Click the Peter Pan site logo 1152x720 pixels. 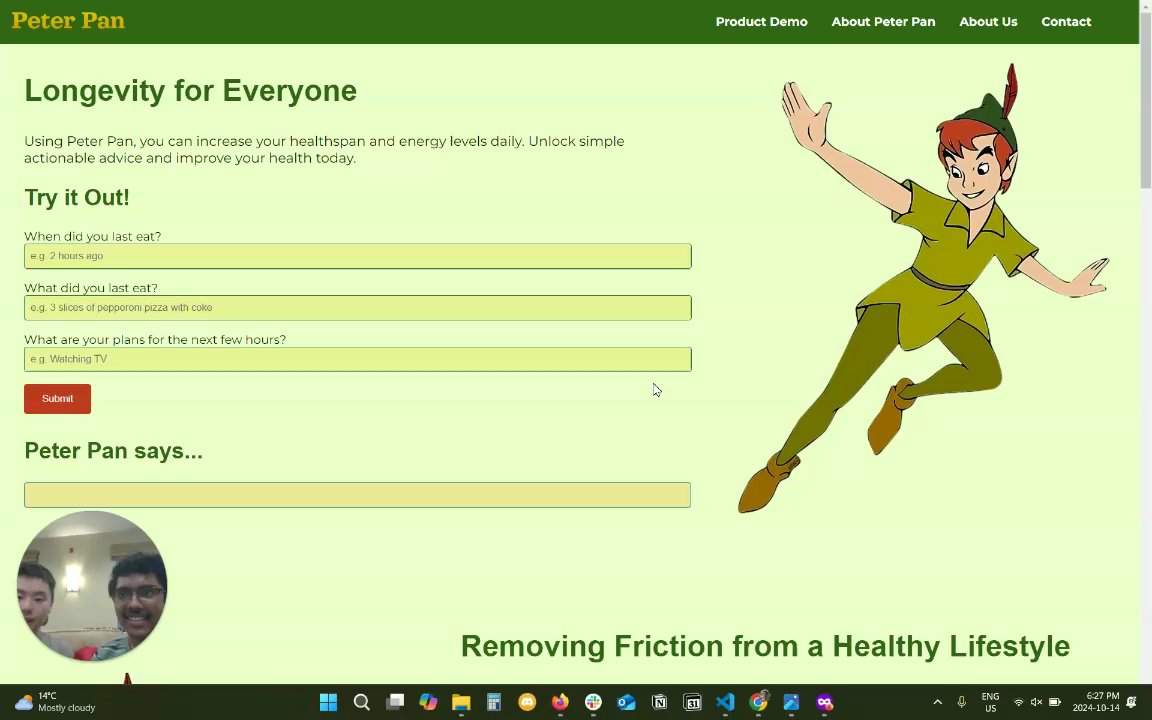tap(68, 21)
